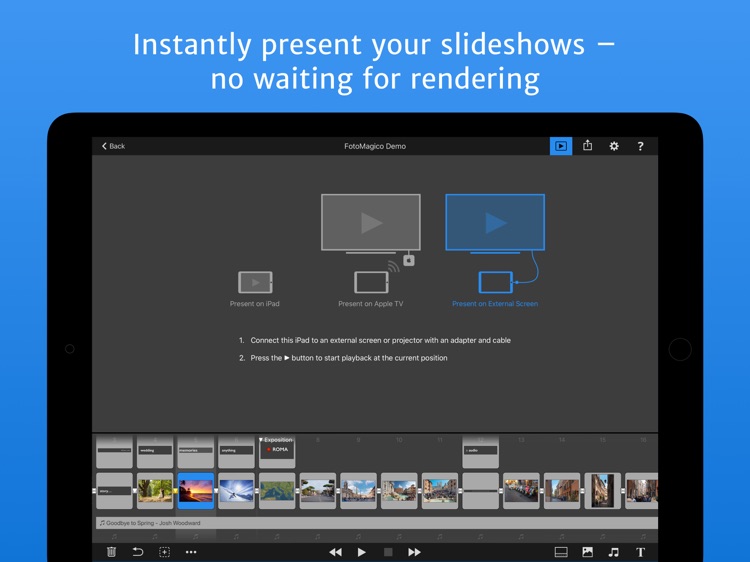Click the transition marker after the sunset slide
This screenshot has width=750, height=562.
coord(216,491)
